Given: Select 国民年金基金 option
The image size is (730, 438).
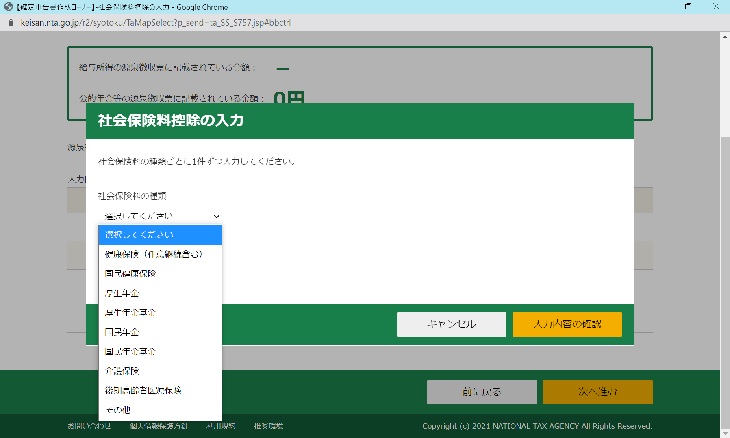Looking at the screenshot, I should pos(160,351).
